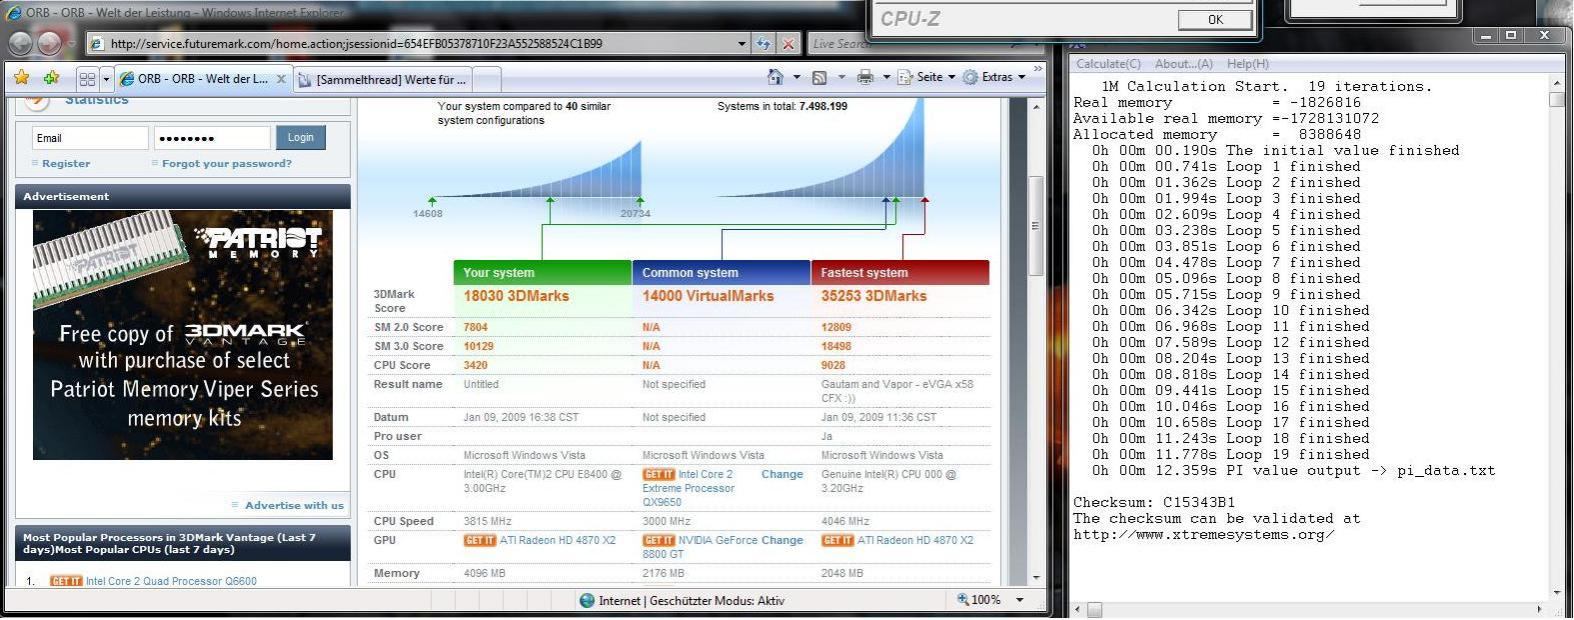Image resolution: width=1574 pixels, height=620 pixels.
Task: Click the zoom magnifier showing 100%
Action: pos(978,600)
